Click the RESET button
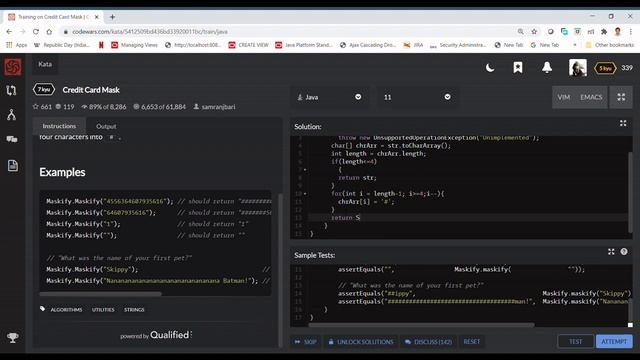The image size is (640, 360). 471,342
